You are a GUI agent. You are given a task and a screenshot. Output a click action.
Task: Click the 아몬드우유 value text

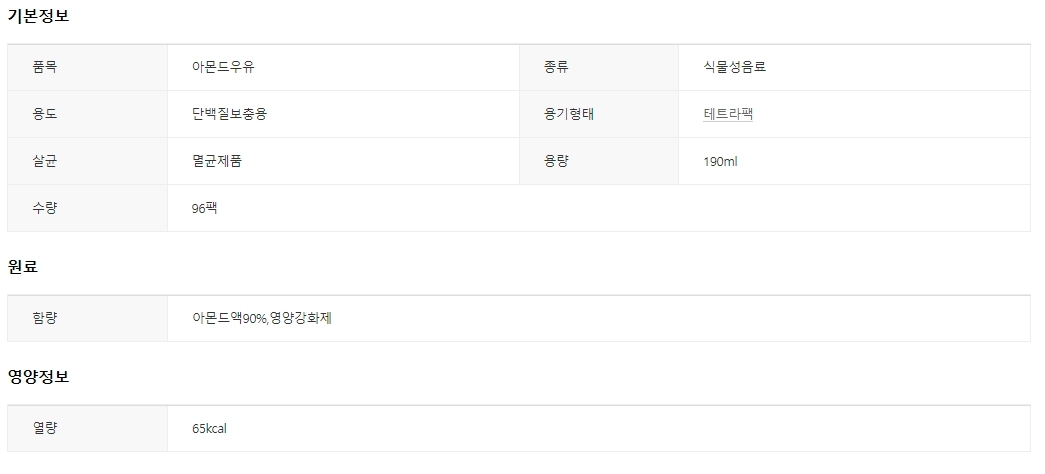230,67
